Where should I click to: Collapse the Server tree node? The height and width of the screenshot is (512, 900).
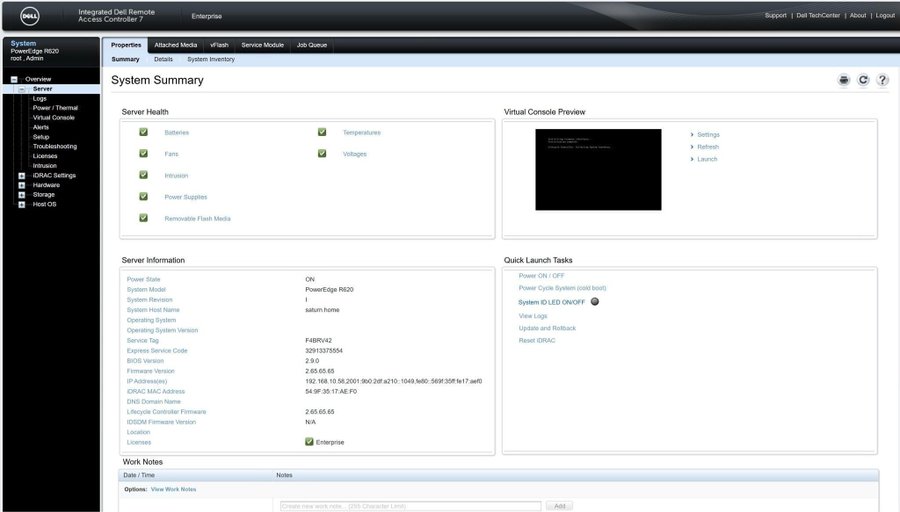[x=22, y=90]
